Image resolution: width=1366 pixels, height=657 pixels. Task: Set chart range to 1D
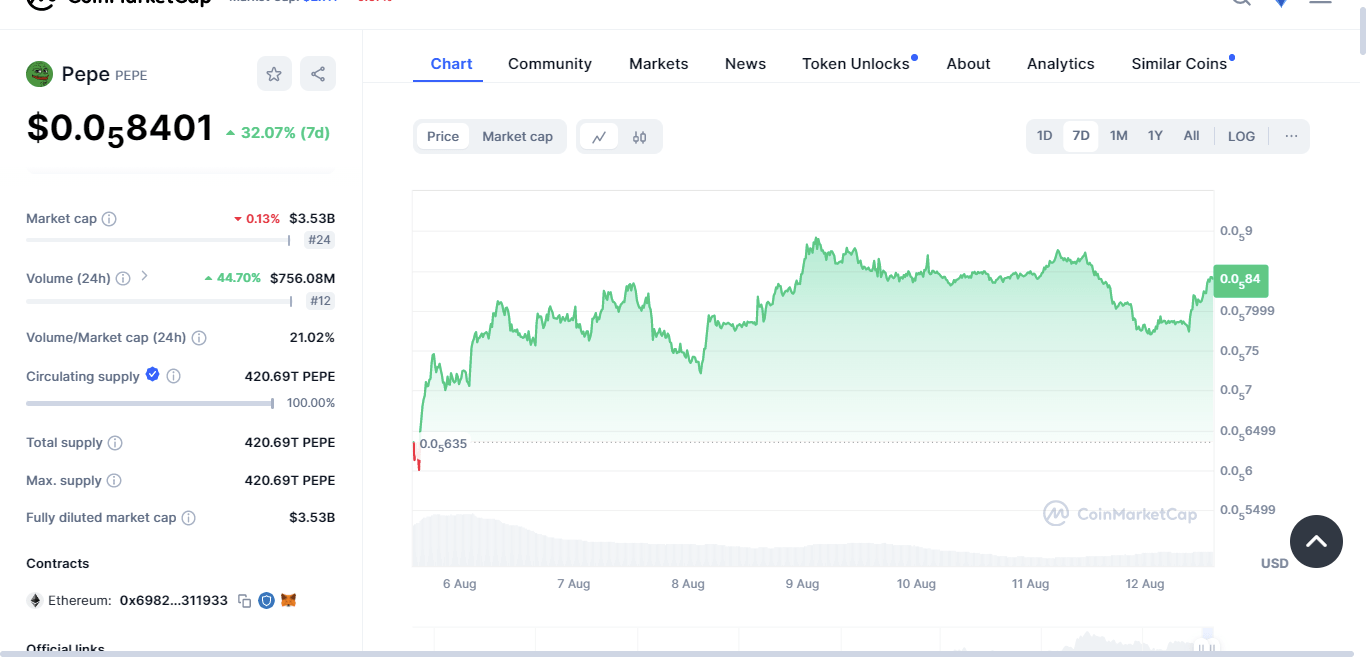point(1044,136)
